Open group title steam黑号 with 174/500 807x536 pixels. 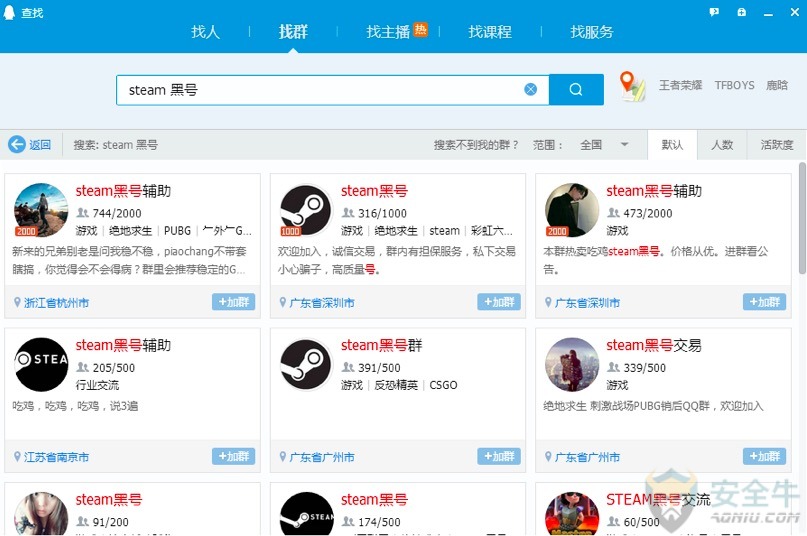[374, 499]
